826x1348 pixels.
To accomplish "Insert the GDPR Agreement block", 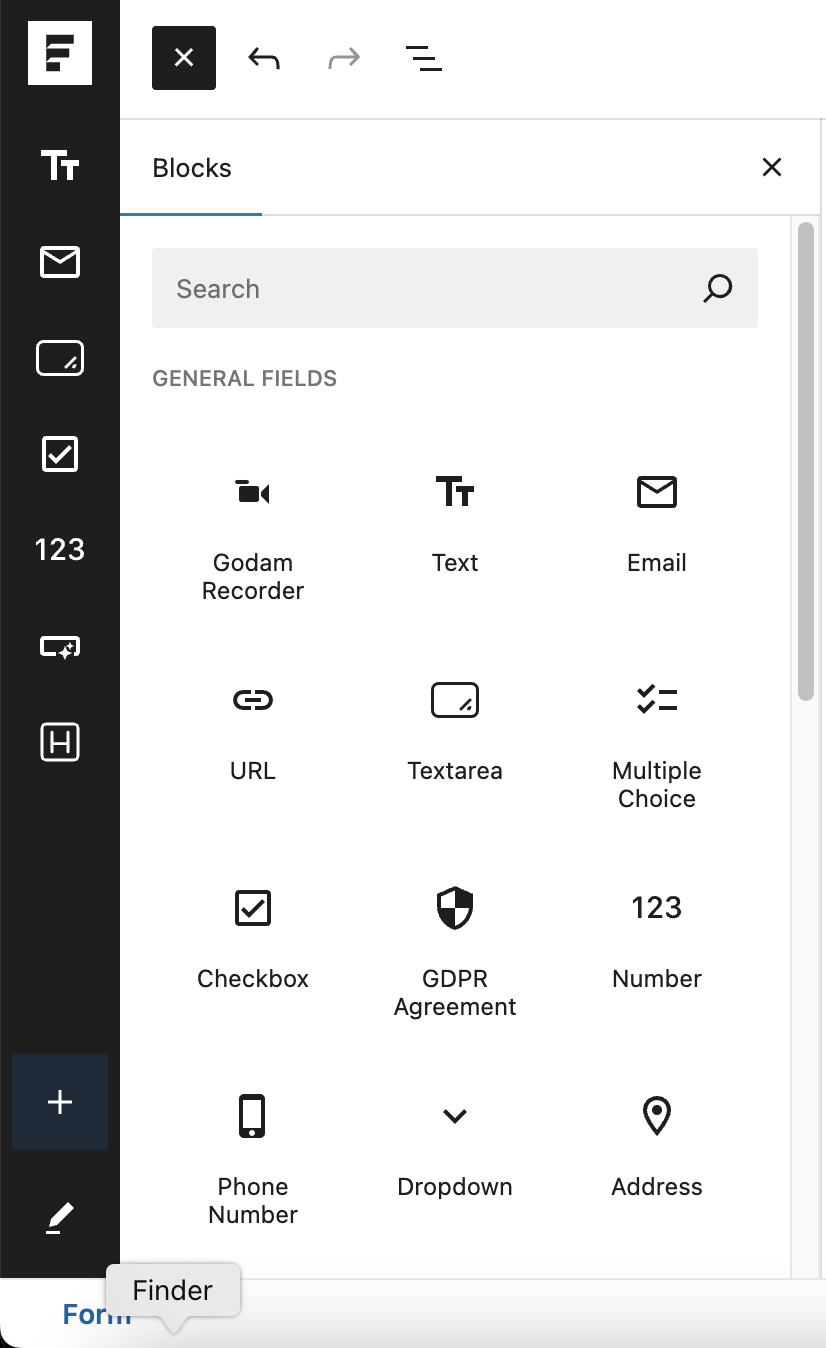I will click(455, 950).
